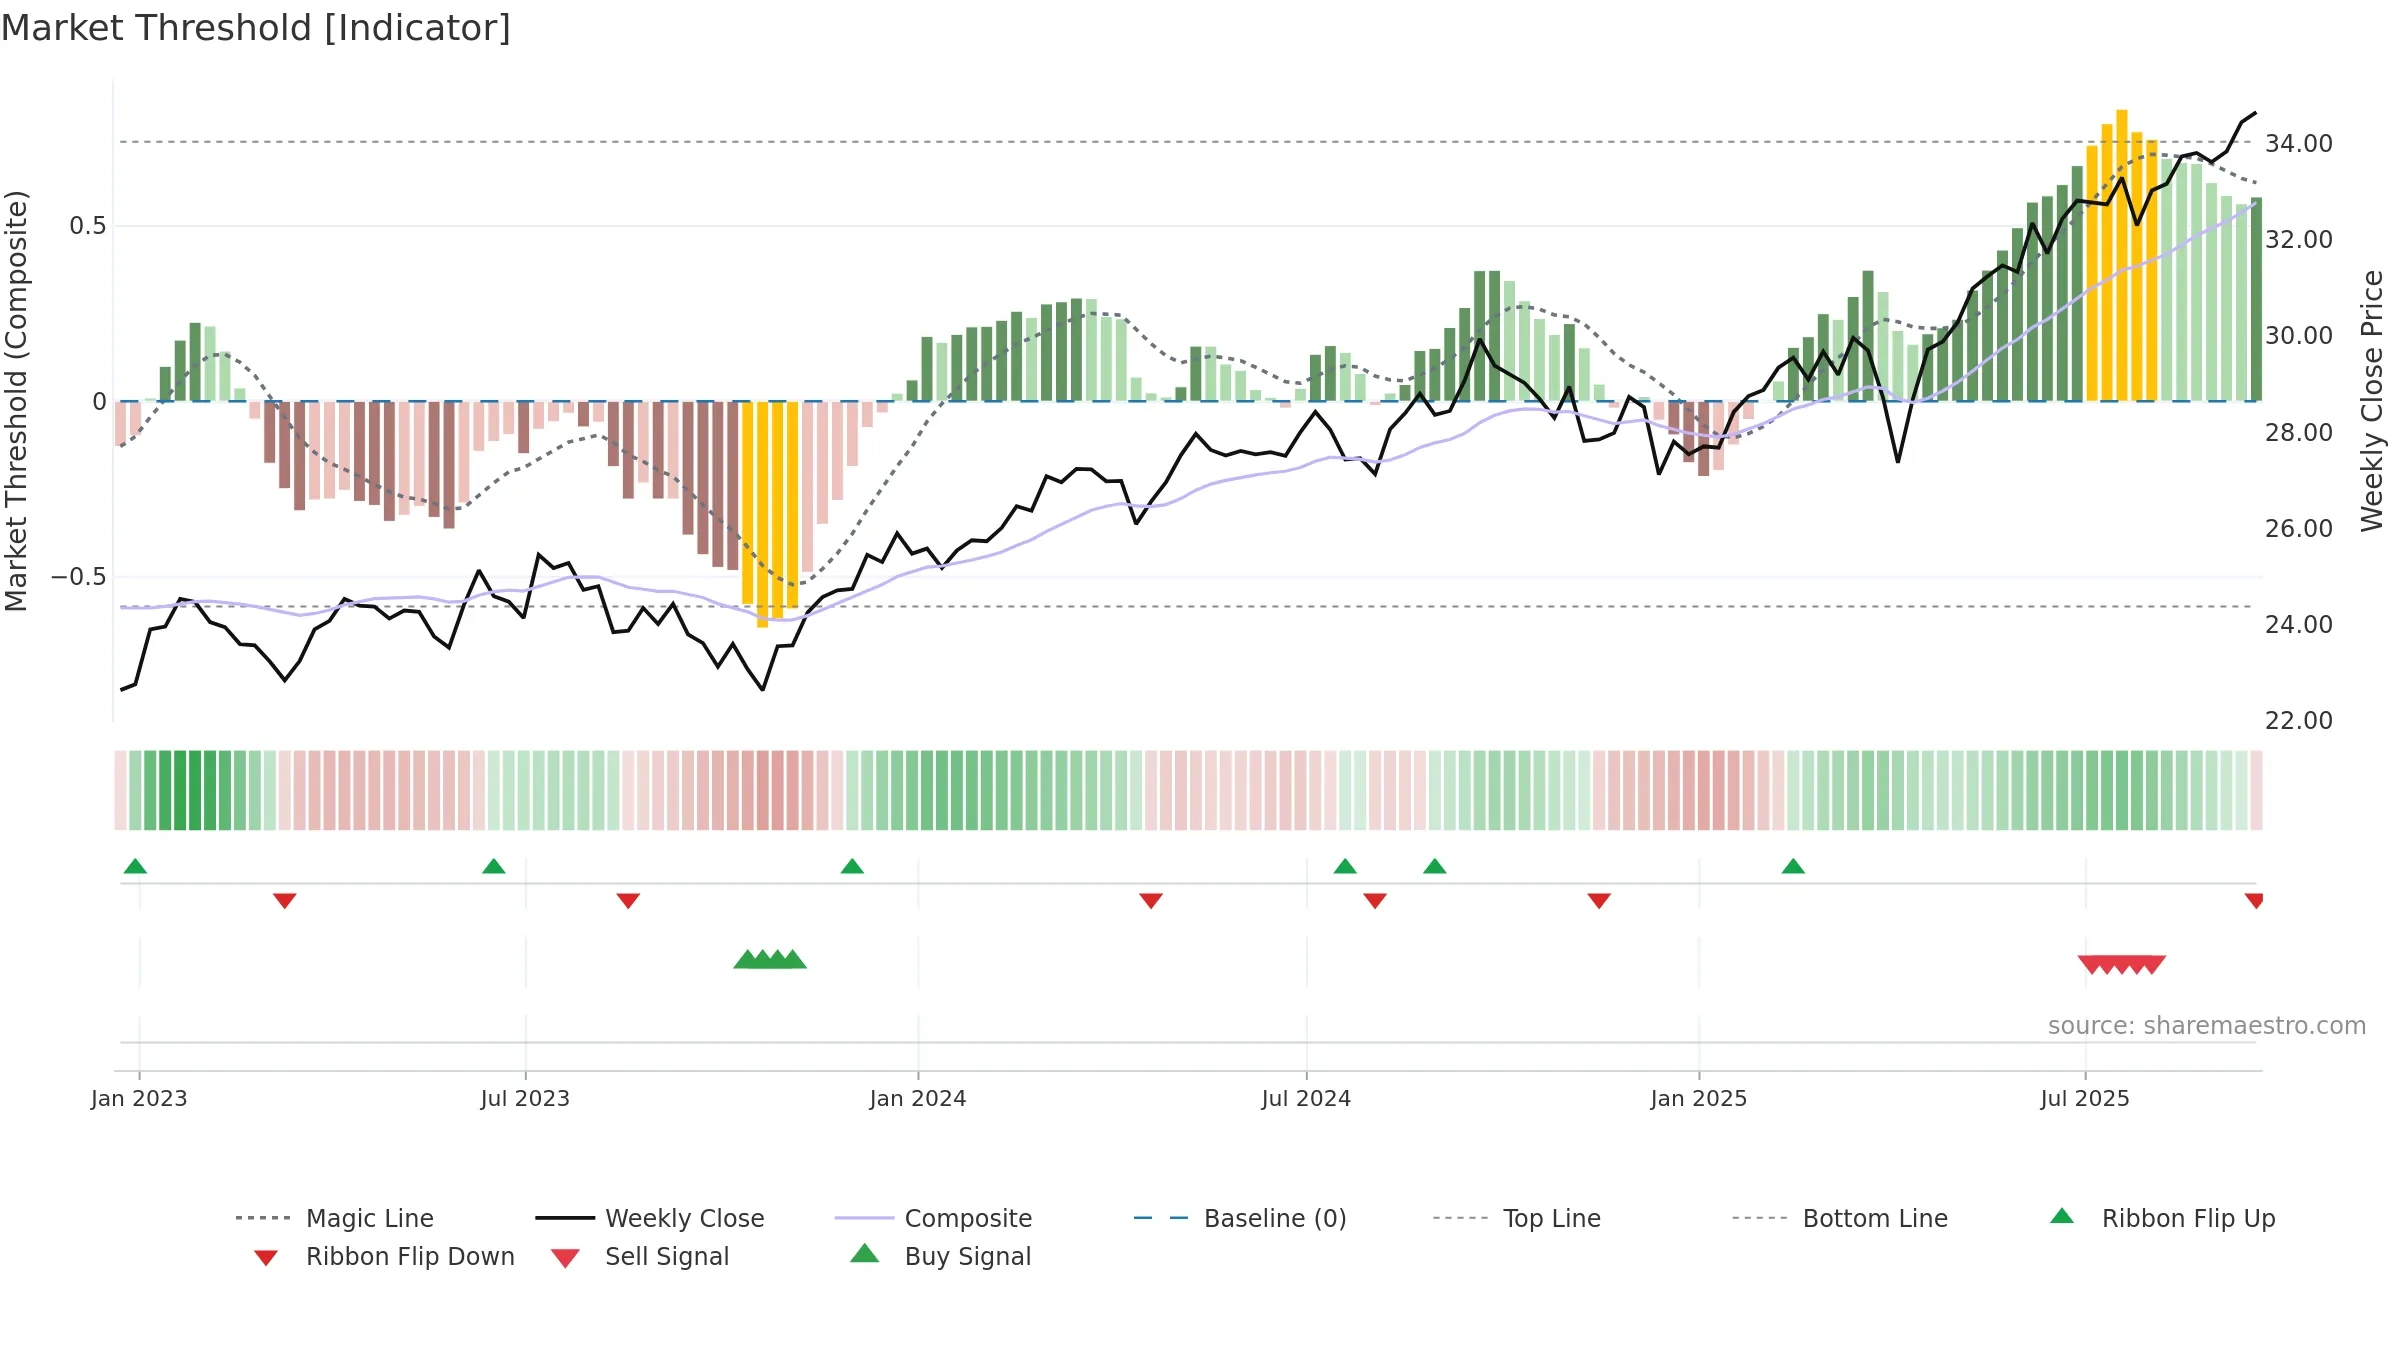Viewport: 2400px width, 1350px height.
Task: Click the ribbon flip up marker before Jan 2024
Action: 852,866
